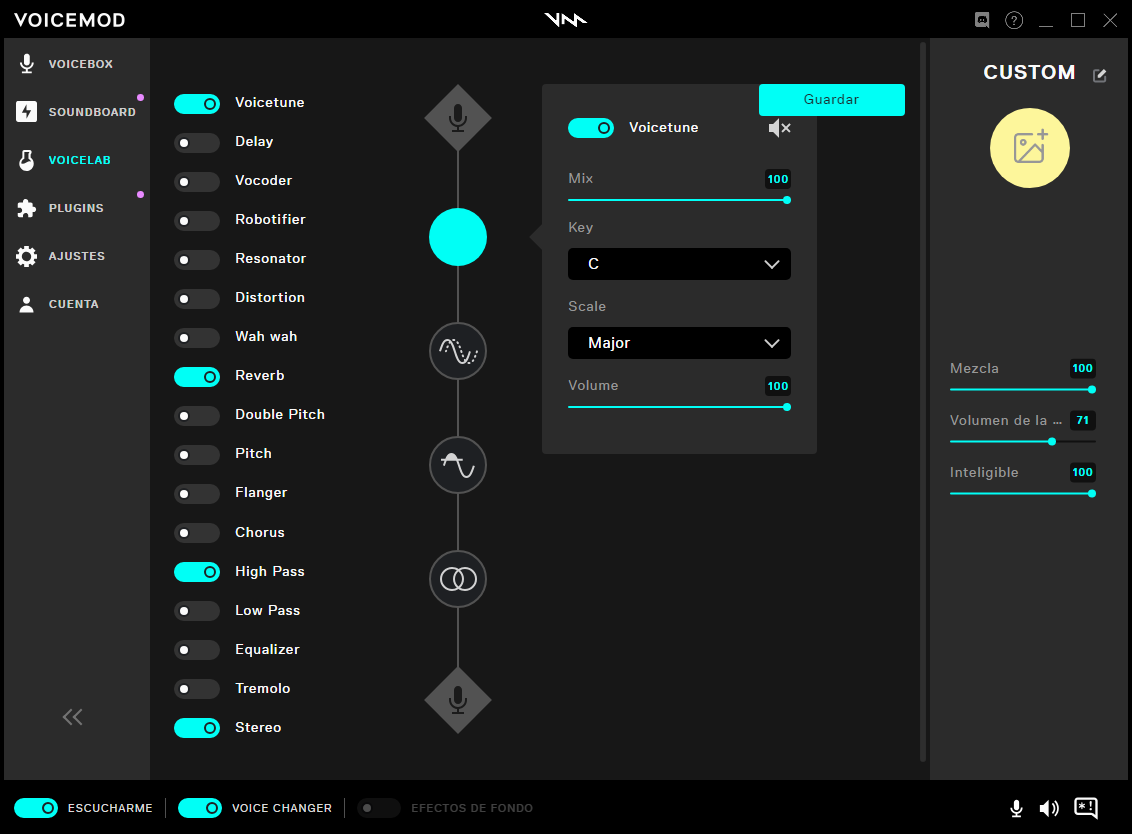The width and height of the screenshot is (1132, 834).
Task: Mute the Voicetune effect speaker icon
Action: (779, 129)
